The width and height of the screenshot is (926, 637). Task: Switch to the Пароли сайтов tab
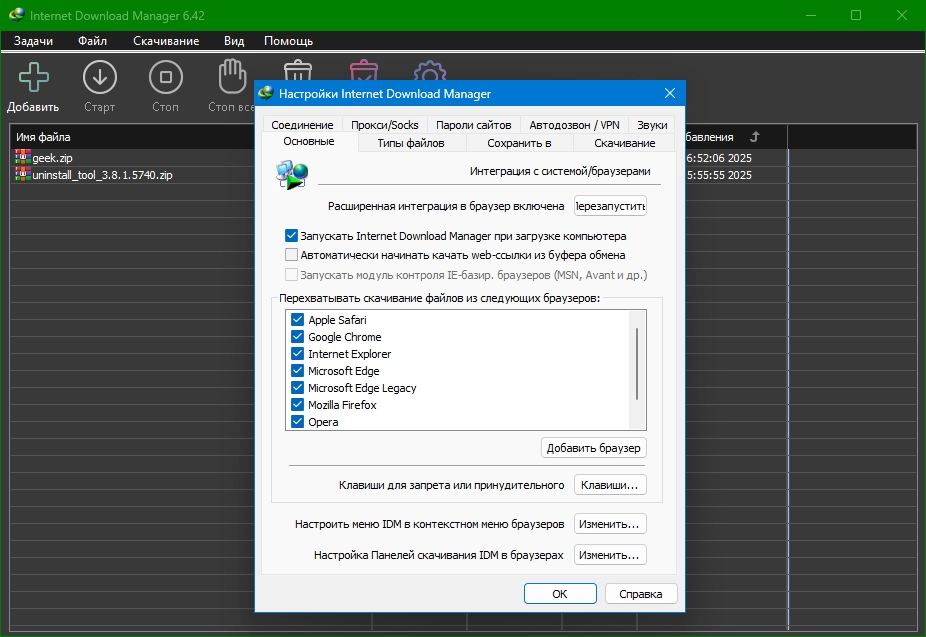click(473, 125)
